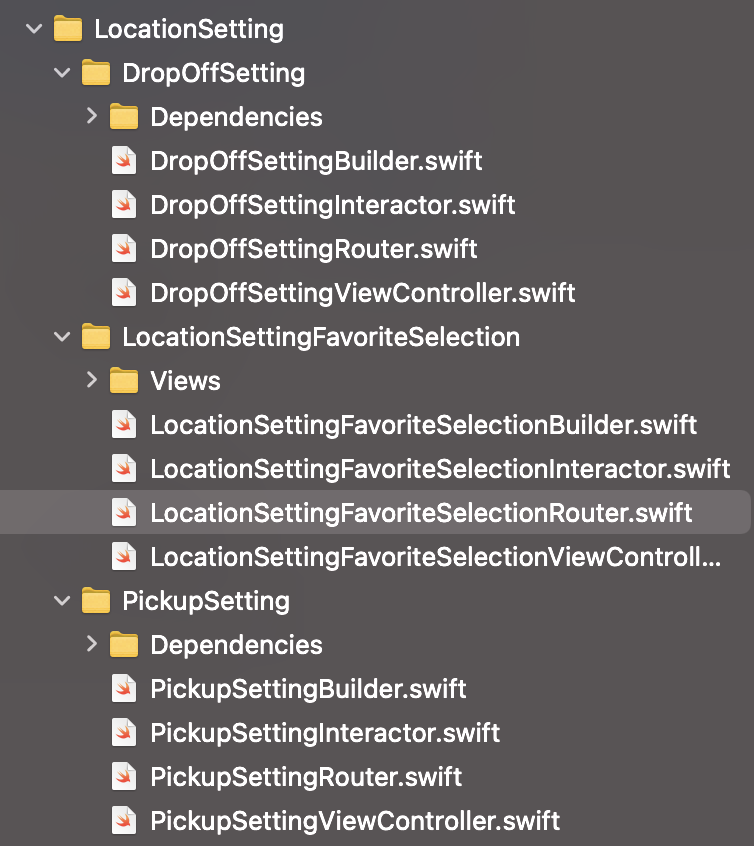Click the Swift icon beside PickupSettingRouter.swift
The image size is (754, 846).
[x=124, y=777]
